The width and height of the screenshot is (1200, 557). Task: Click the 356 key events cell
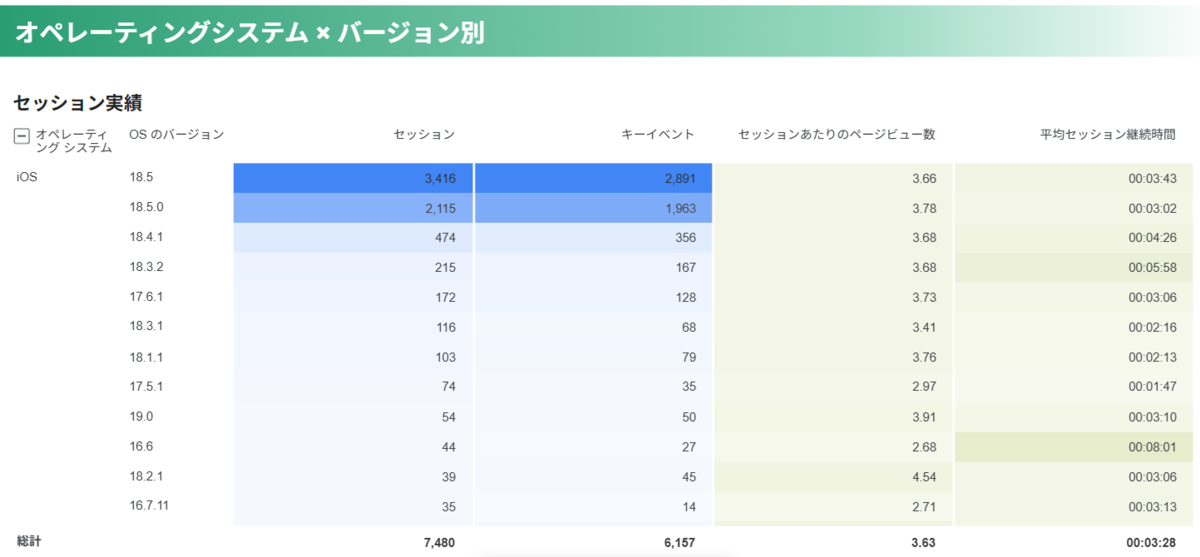point(593,238)
